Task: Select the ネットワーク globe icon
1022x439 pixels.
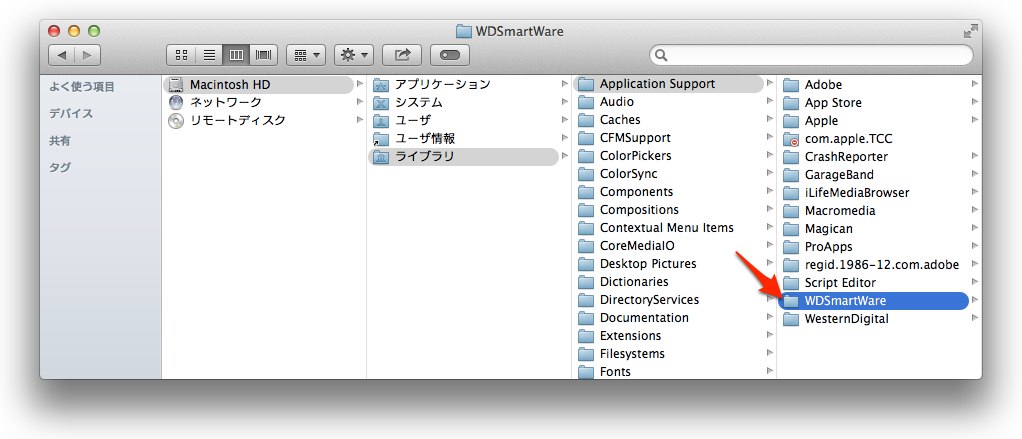Action: pos(176,102)
